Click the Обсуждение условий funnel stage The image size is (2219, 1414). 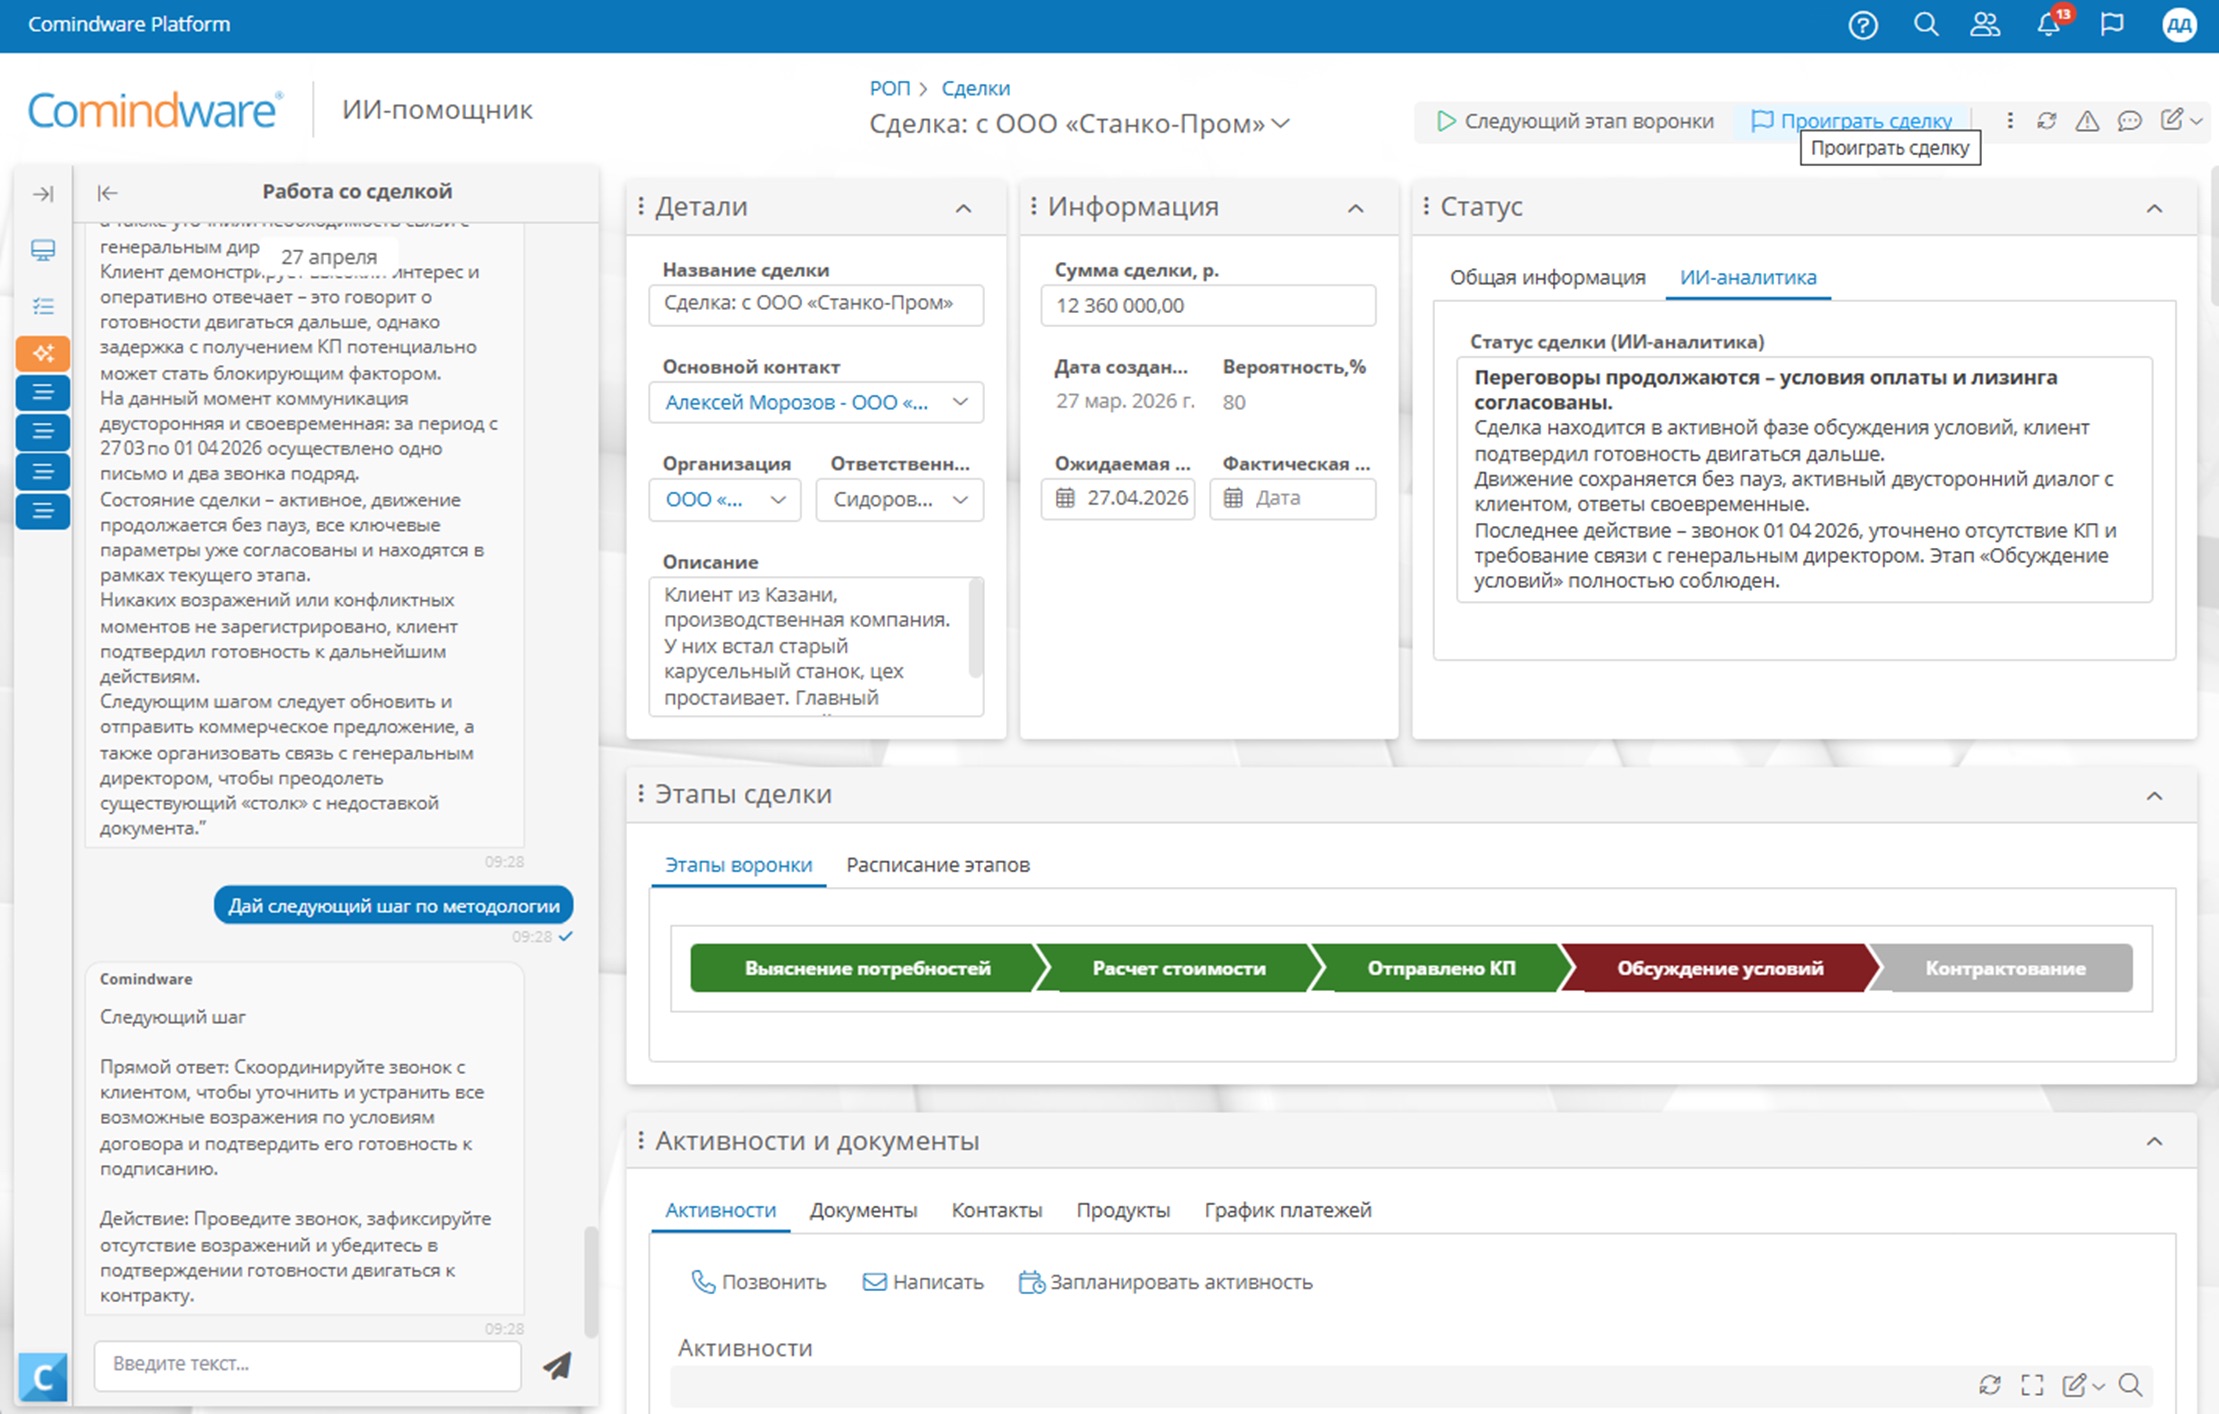1719,968
